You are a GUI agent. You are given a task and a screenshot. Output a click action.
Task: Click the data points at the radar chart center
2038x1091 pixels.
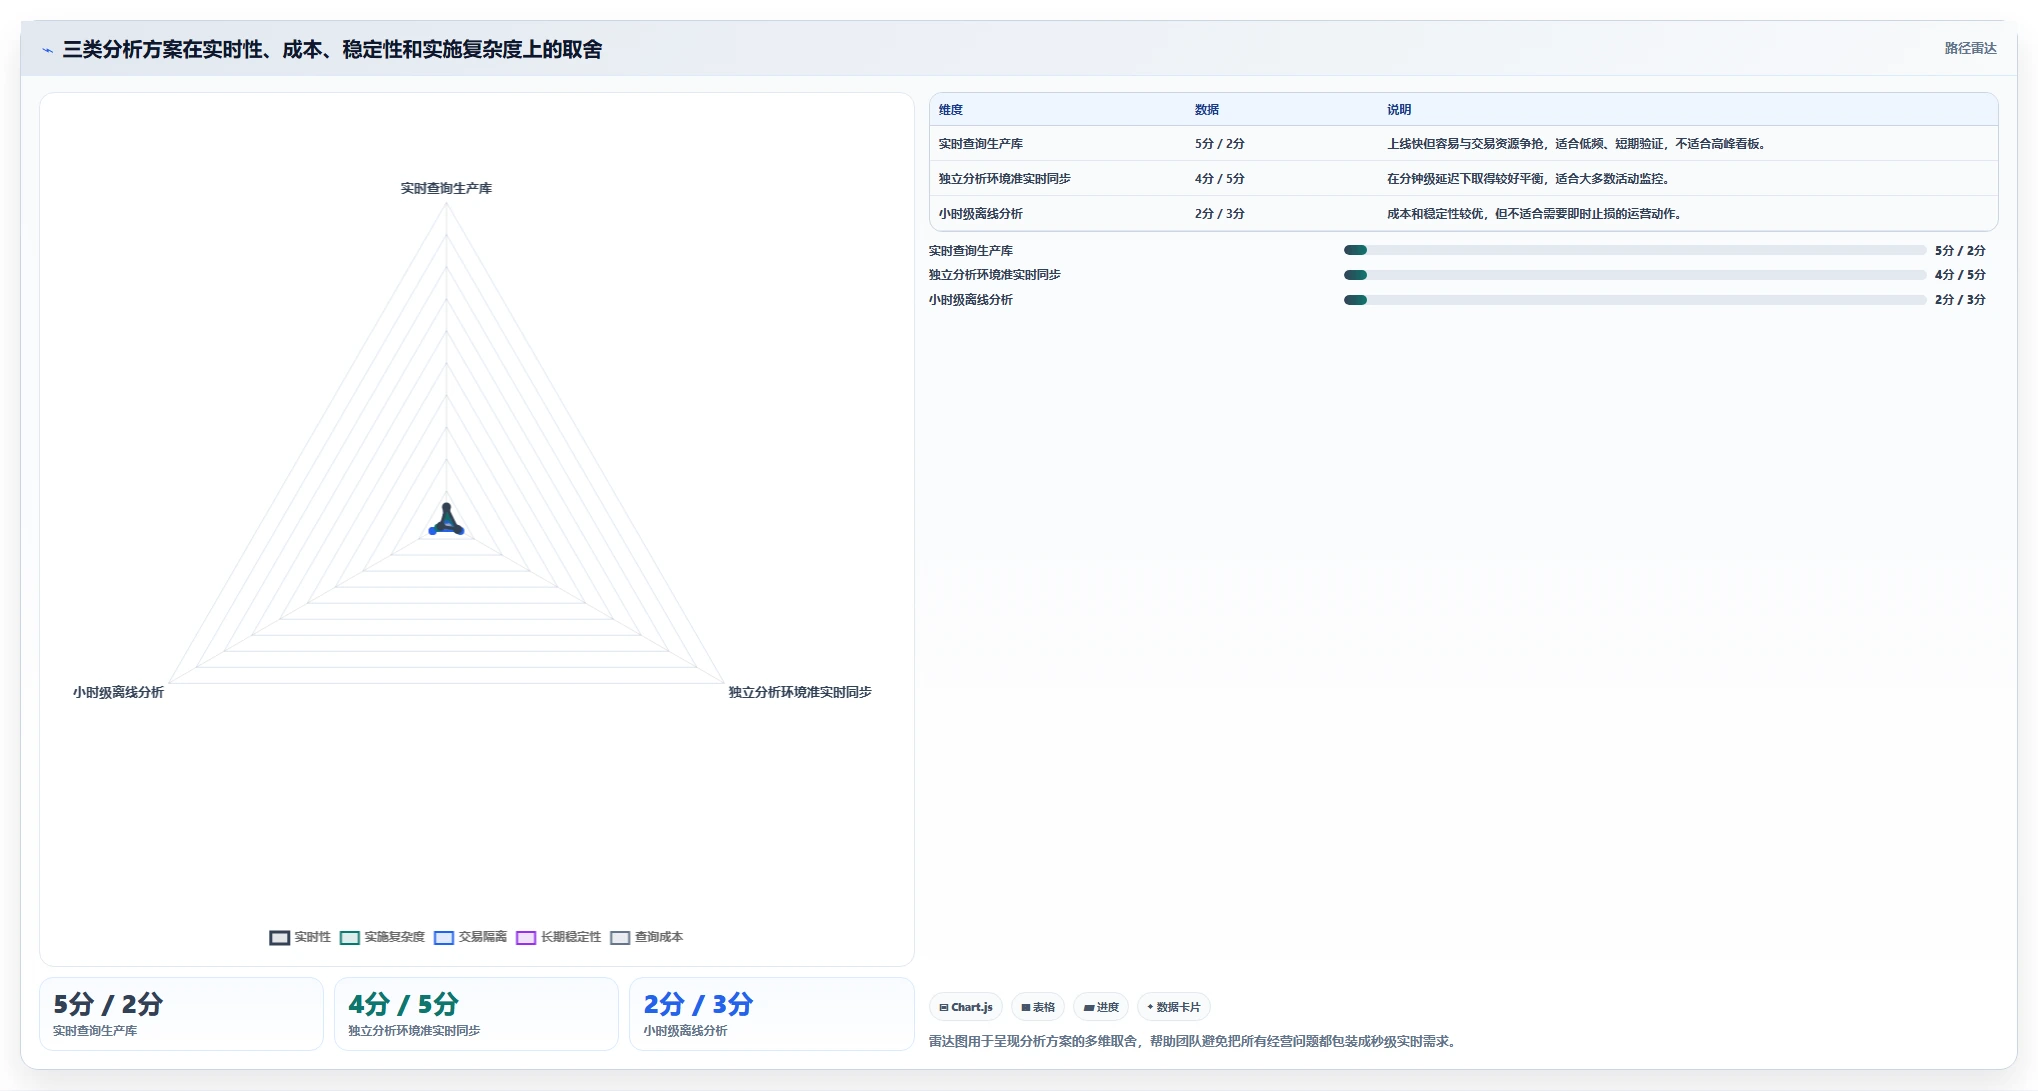[x=446, y=521]
